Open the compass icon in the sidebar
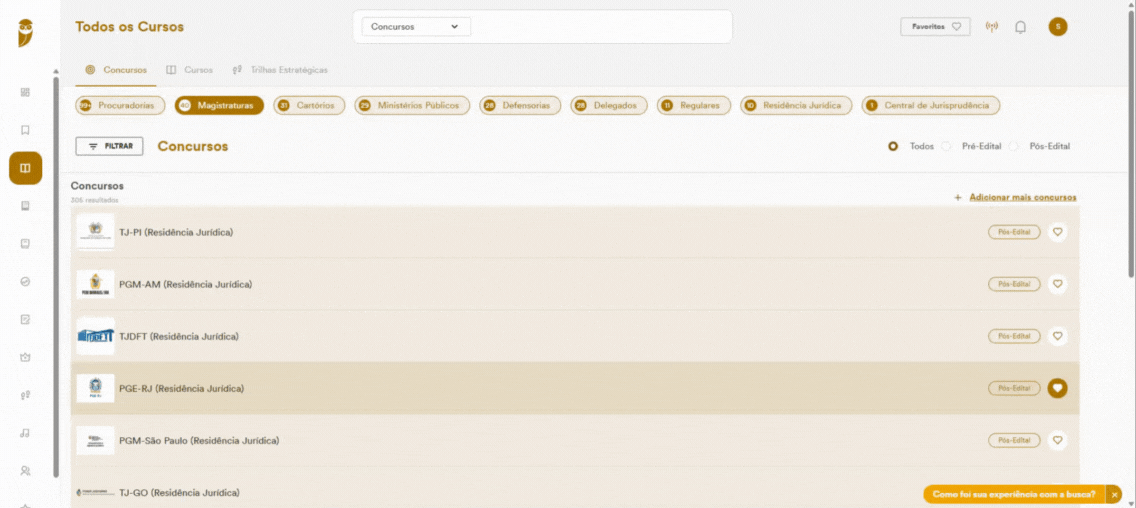Screen dimensions: 1136x508 coord(25,281)
